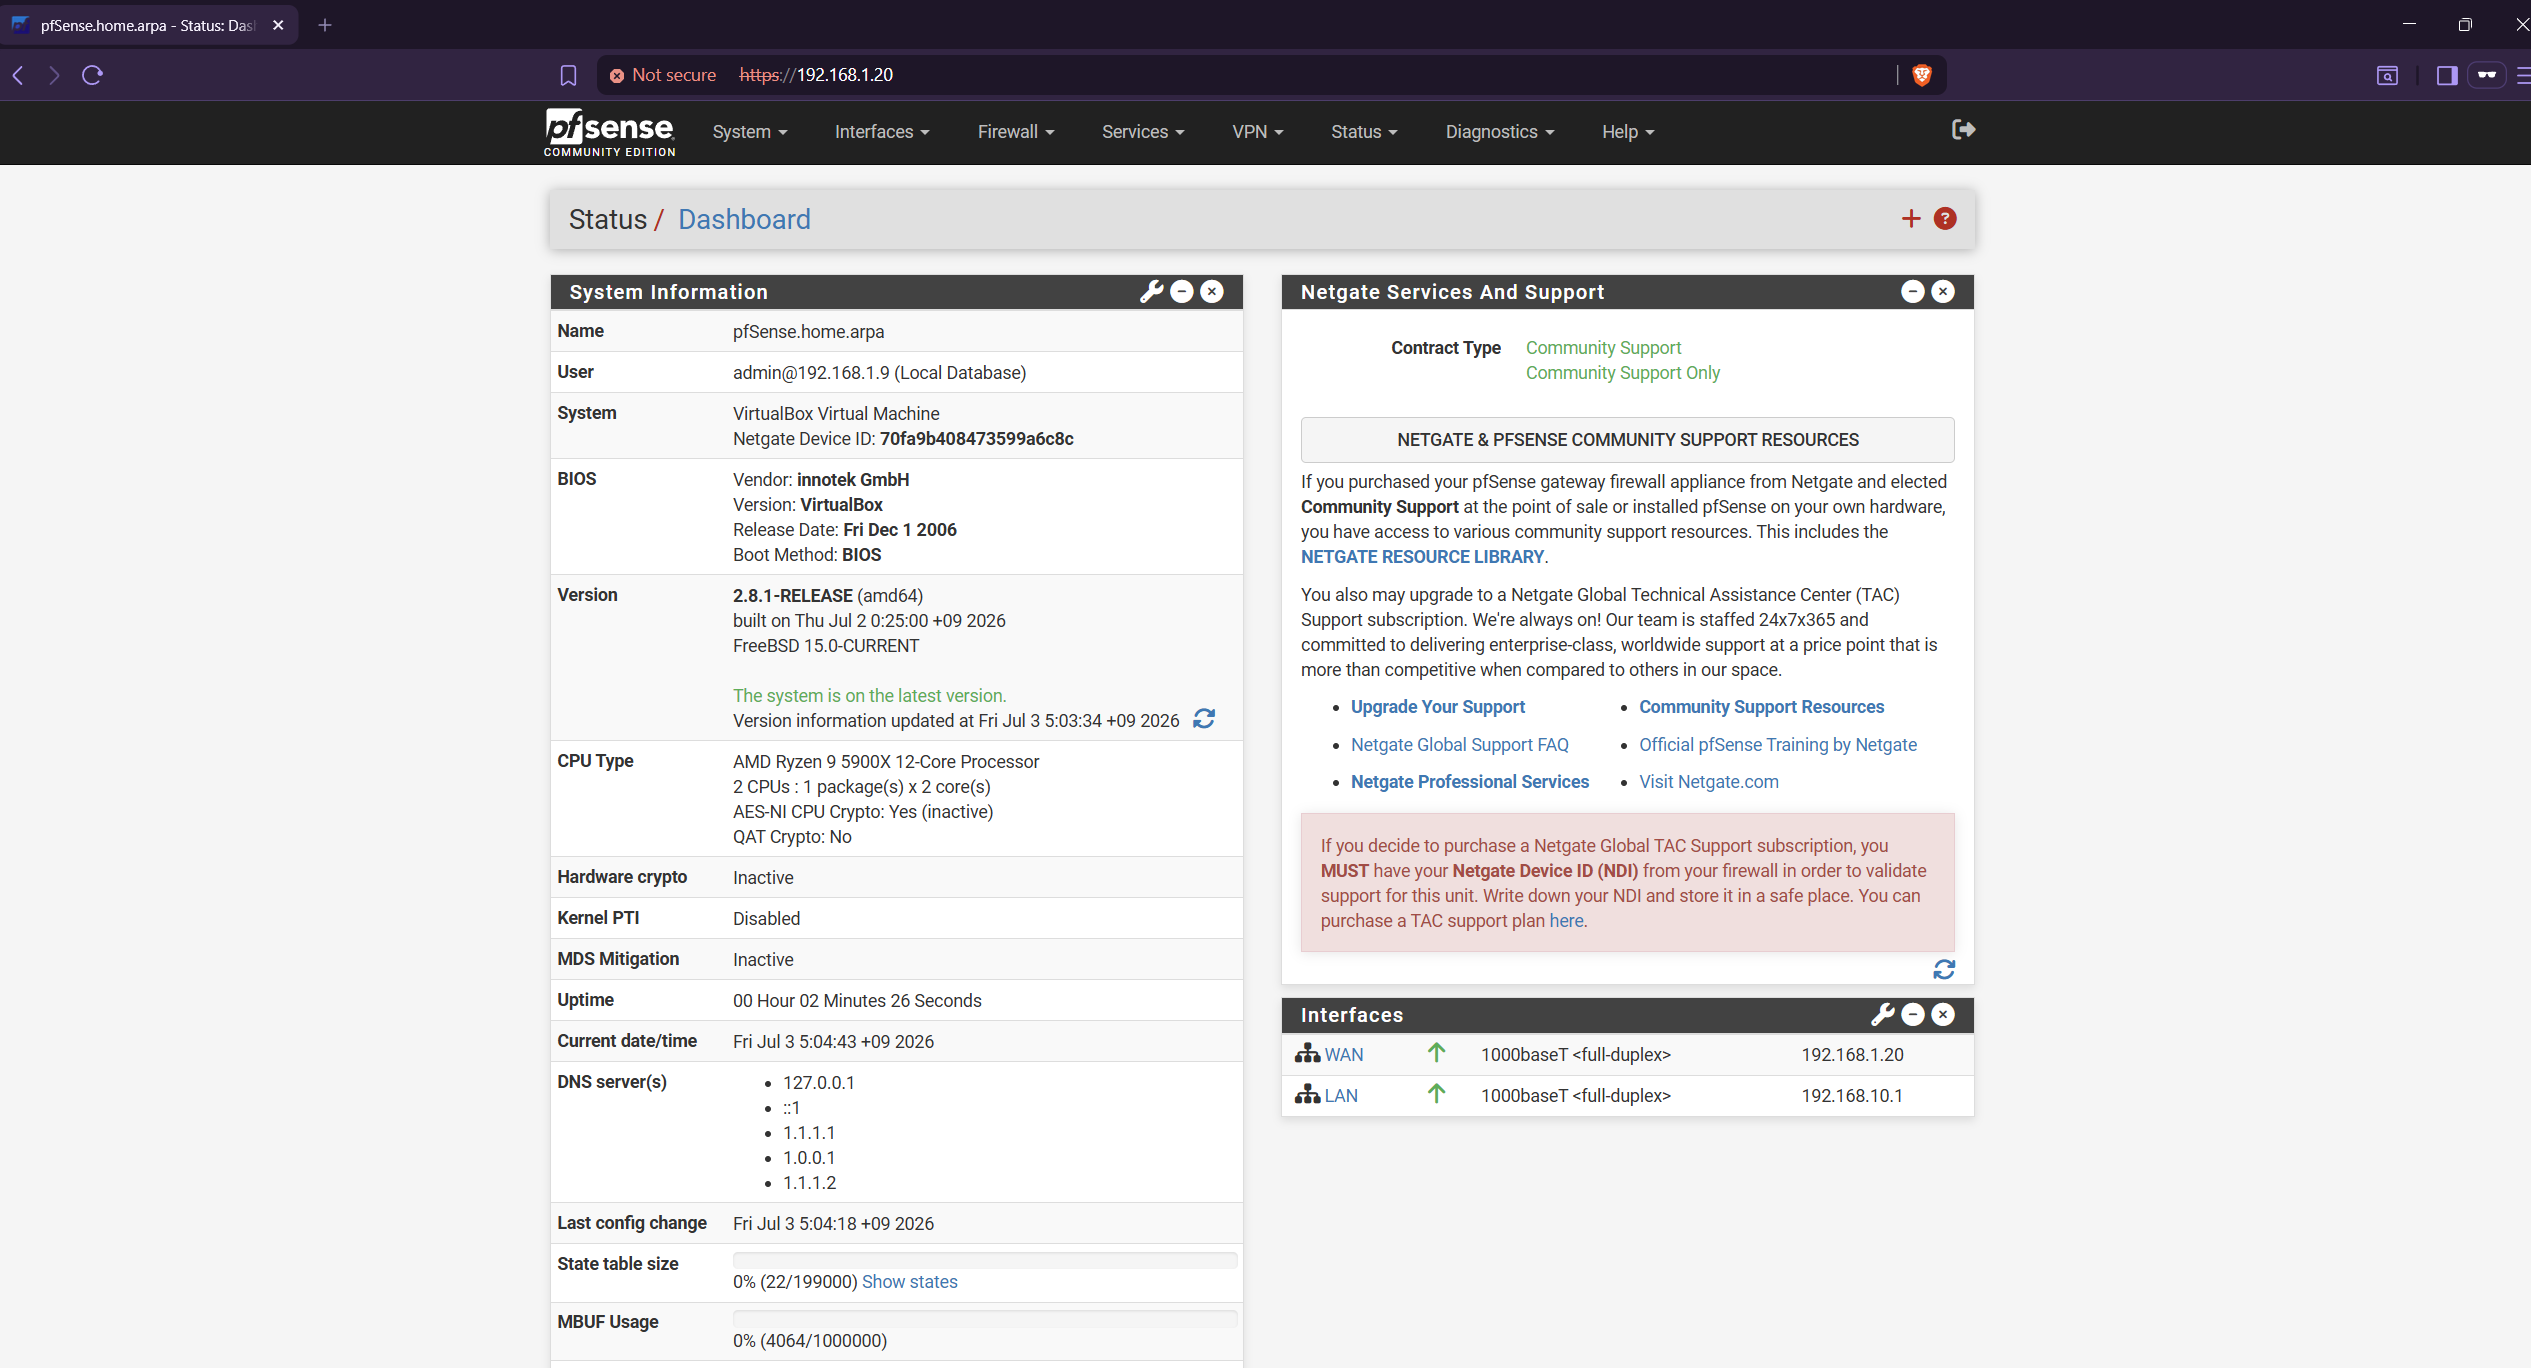Click the LAN interface network icon
Screen dimensions: 2531x1368
click(1307, 1094)
